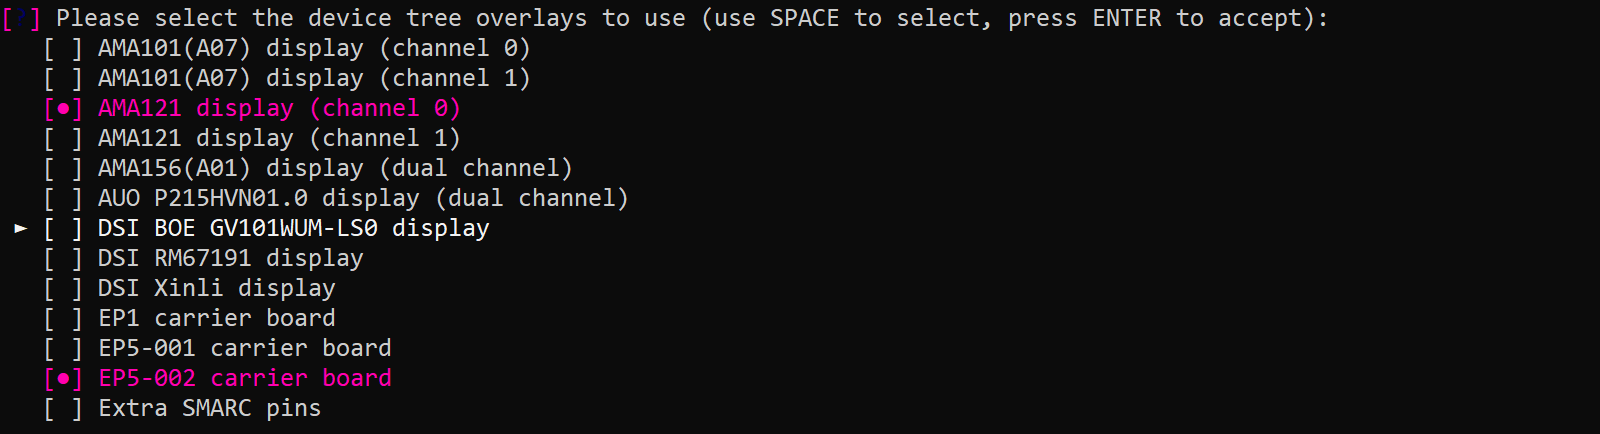Check the AMA121 display channel 1 box
The image size is (1600, 434).
(62, 138)
